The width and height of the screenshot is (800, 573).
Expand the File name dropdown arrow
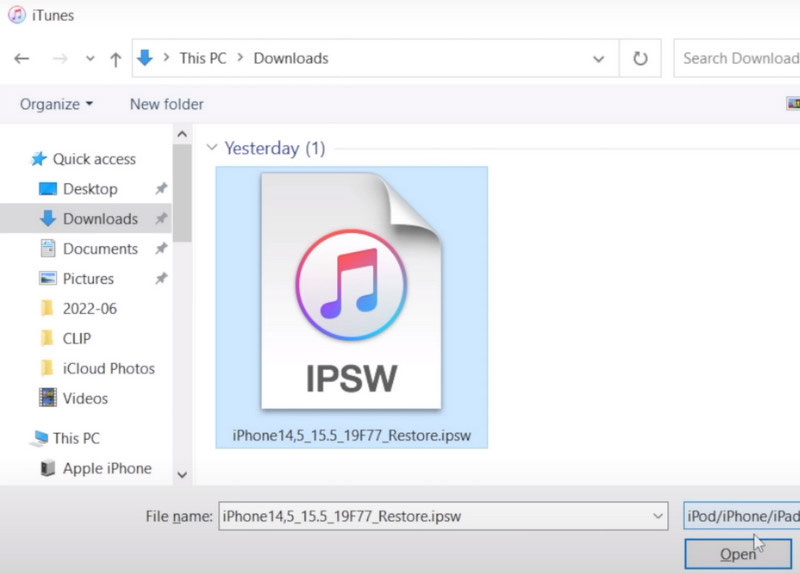[x=658, y=516]
